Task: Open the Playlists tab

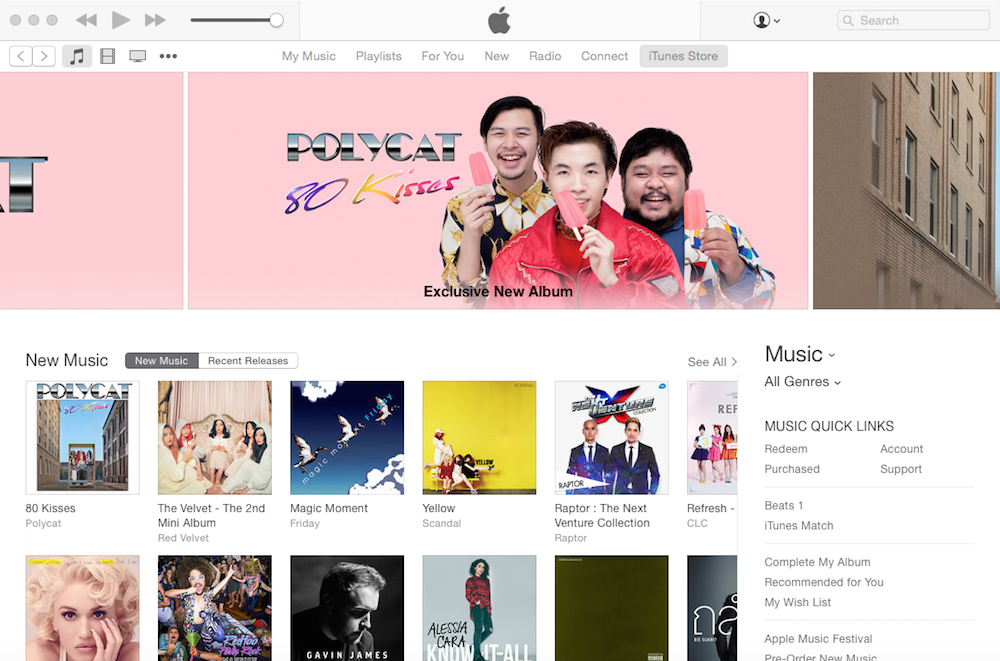Action: 379,56
